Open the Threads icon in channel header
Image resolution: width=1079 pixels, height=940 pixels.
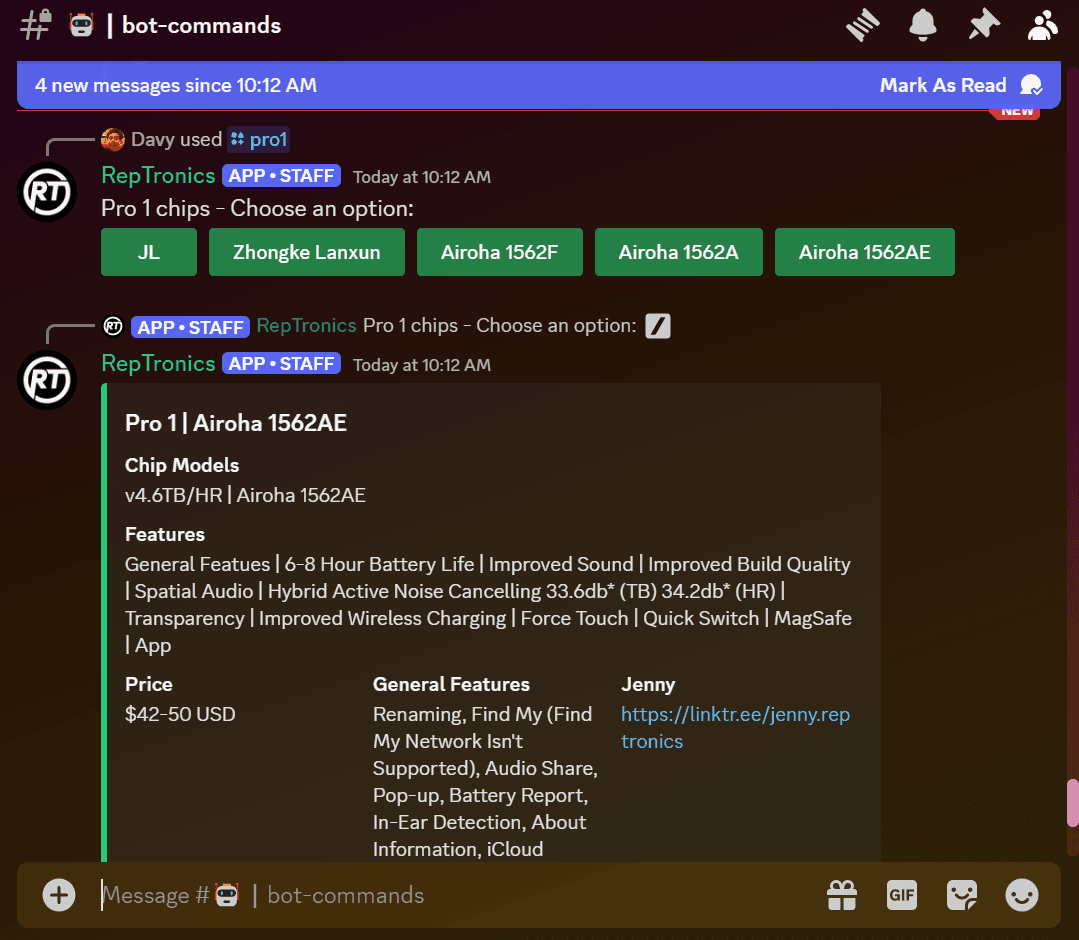click(862, 25)
